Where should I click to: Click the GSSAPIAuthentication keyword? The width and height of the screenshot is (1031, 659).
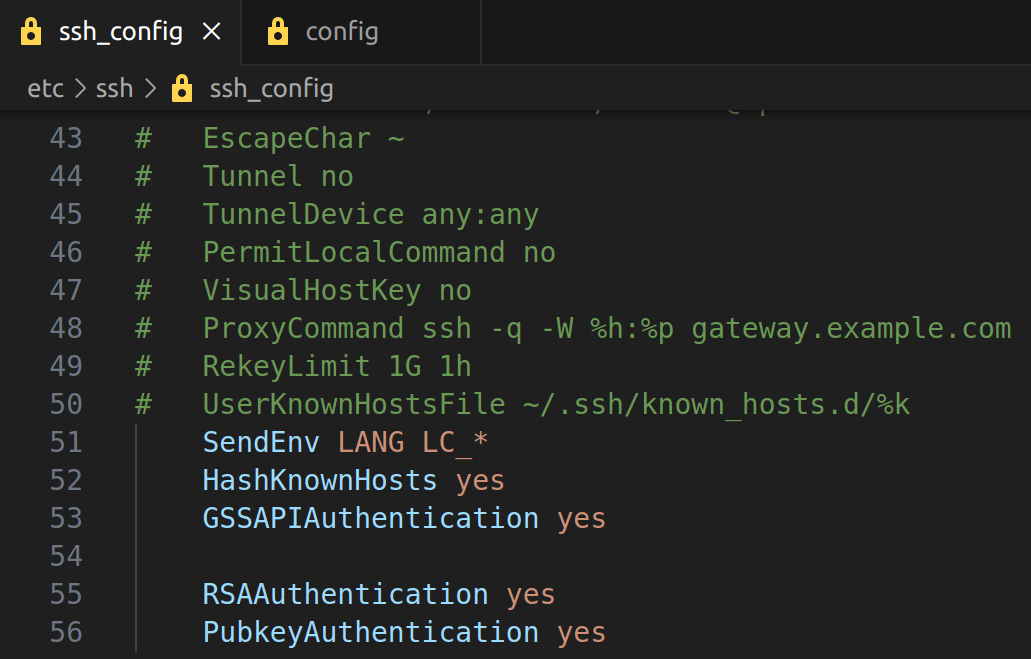pos(370,518)
